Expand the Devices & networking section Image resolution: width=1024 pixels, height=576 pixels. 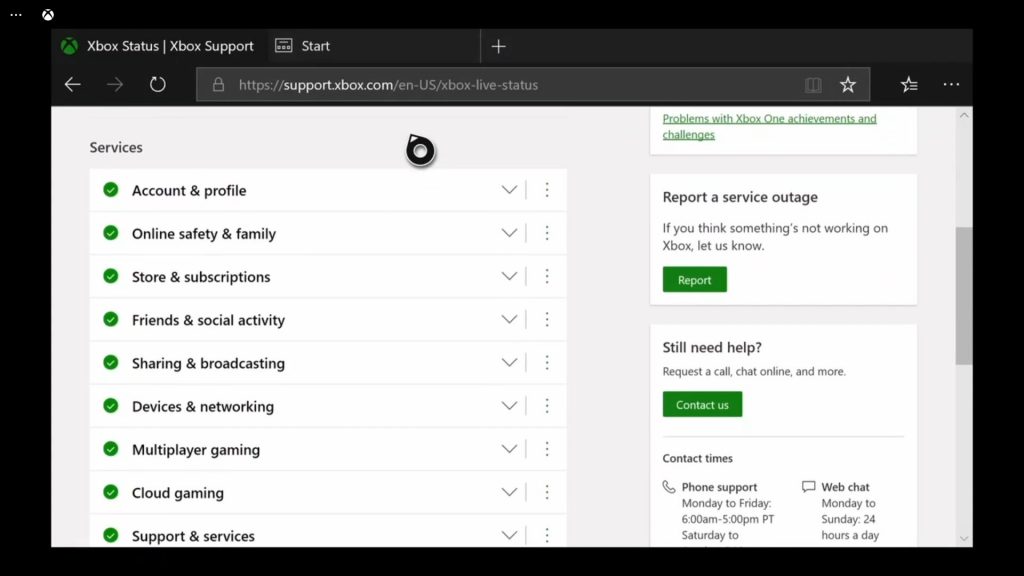click(x=509, y=406)
